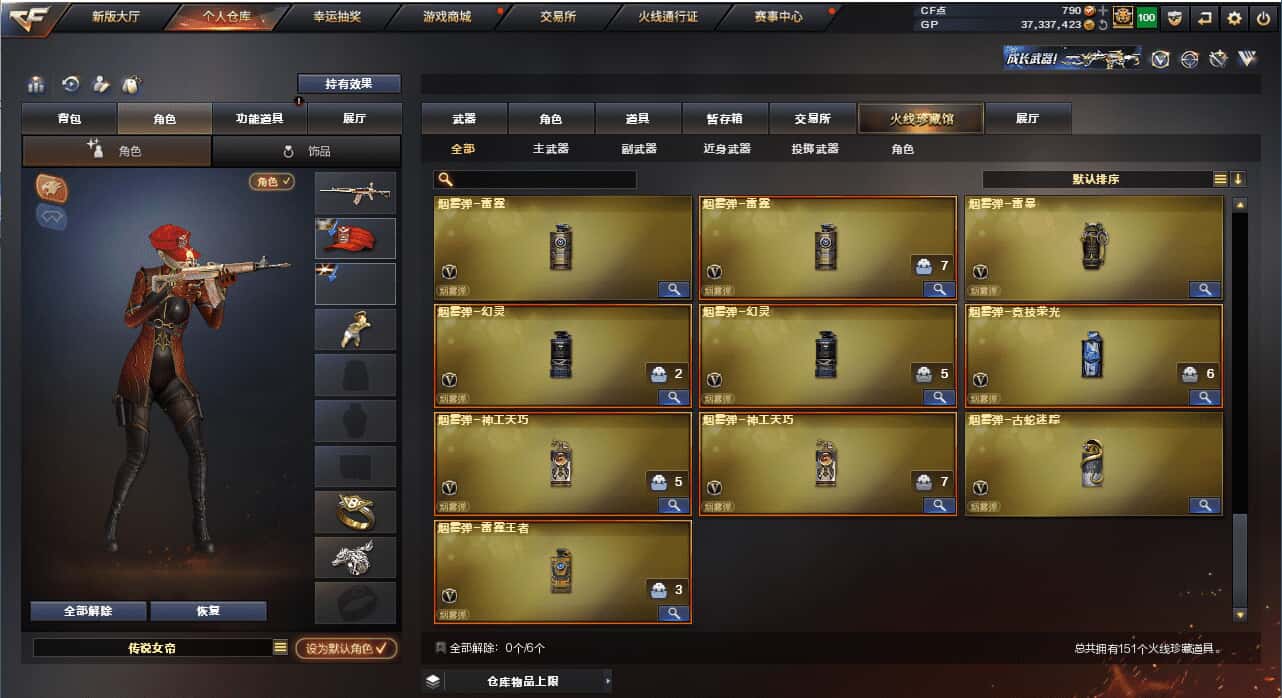
Task: Toggle the blue faction emblem under eagle icon
Action: (x=51, y=216)
